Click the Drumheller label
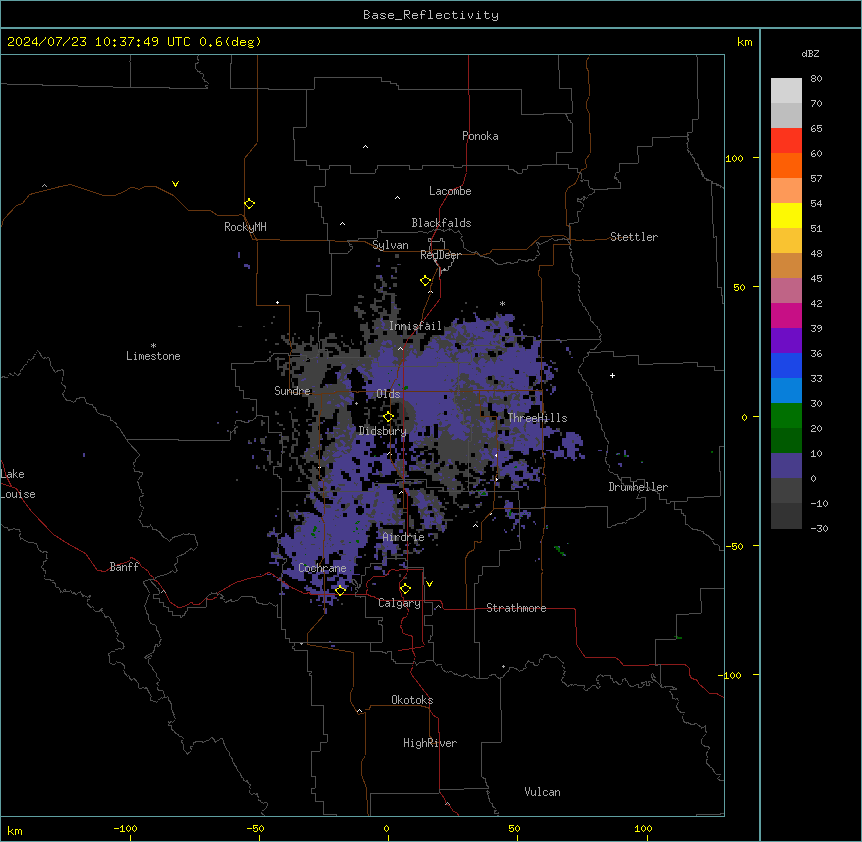Viewport: 862px width, 842px height. point(638,487)
